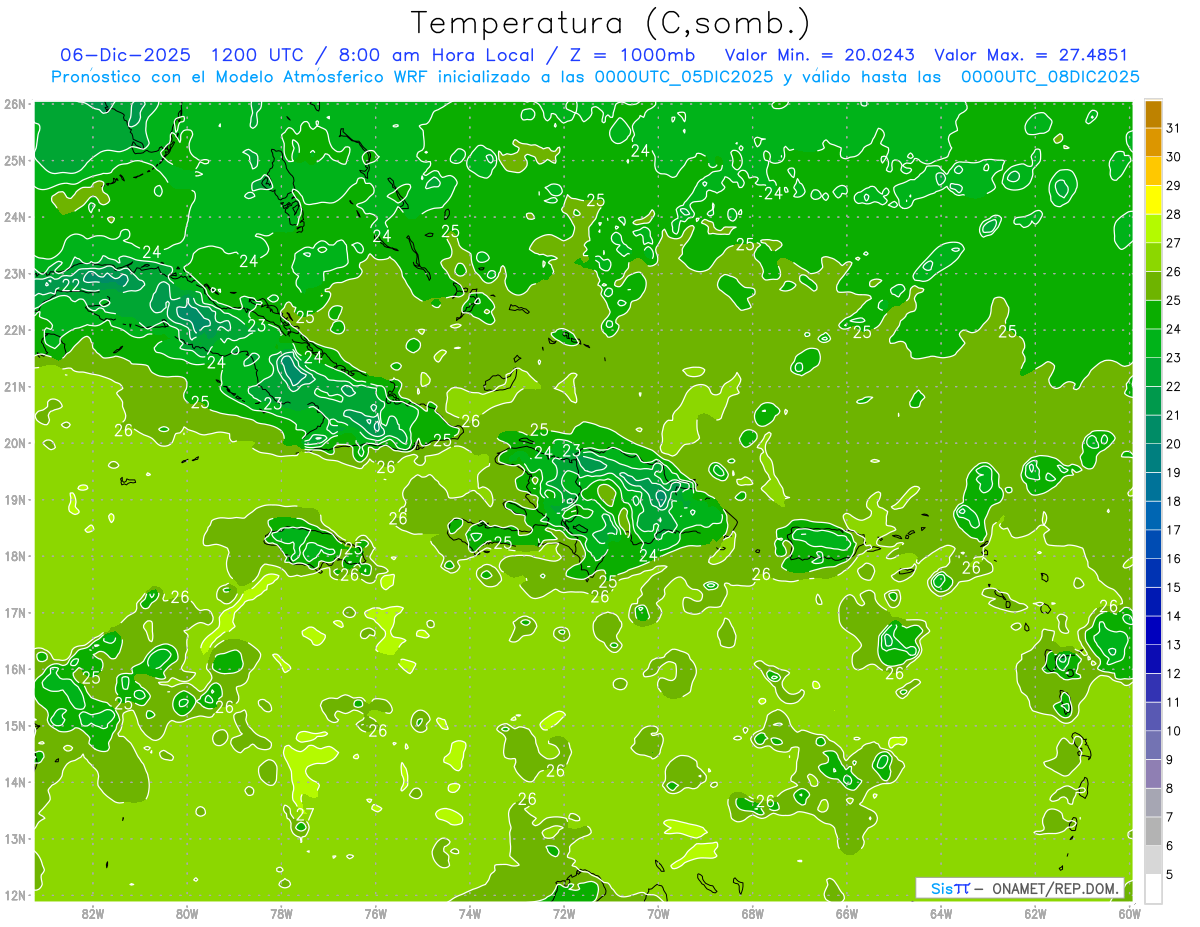The height and width of the screenshot is (927, 1200).
Task: Click the '20N' latitude axis label
Action: pos(15,443)
